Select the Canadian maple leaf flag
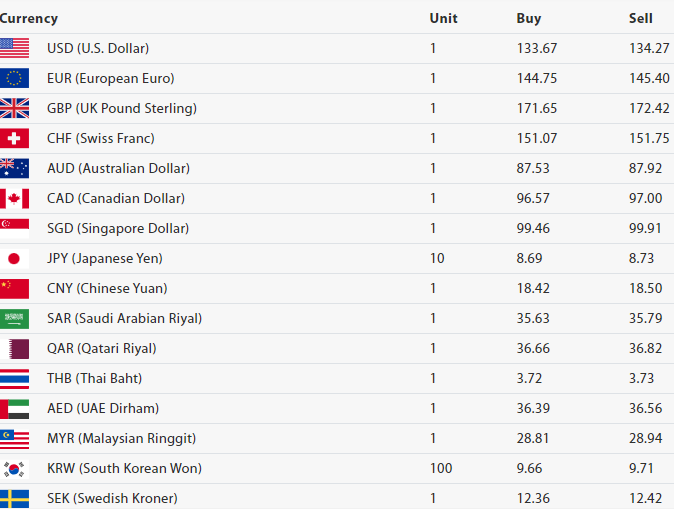This screenshot has width=674, height=509. click(14, 198)
